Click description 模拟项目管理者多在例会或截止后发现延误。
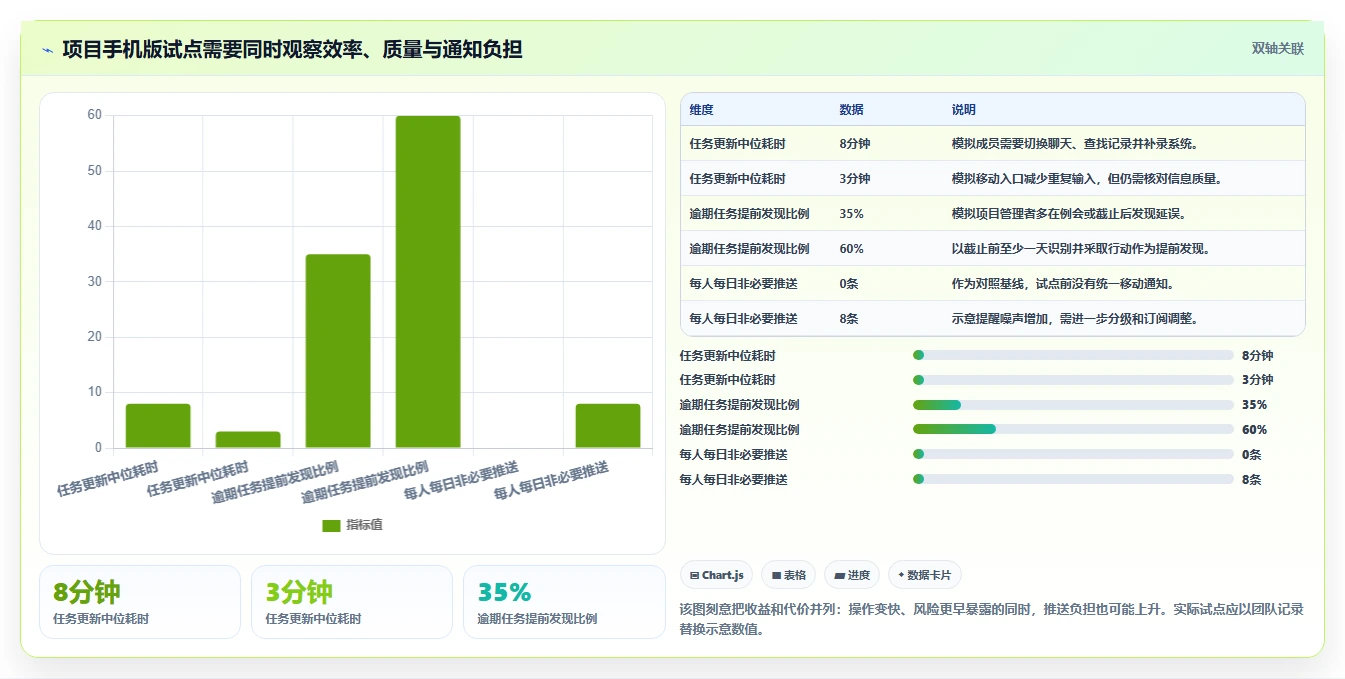 tap(1069, 214)
